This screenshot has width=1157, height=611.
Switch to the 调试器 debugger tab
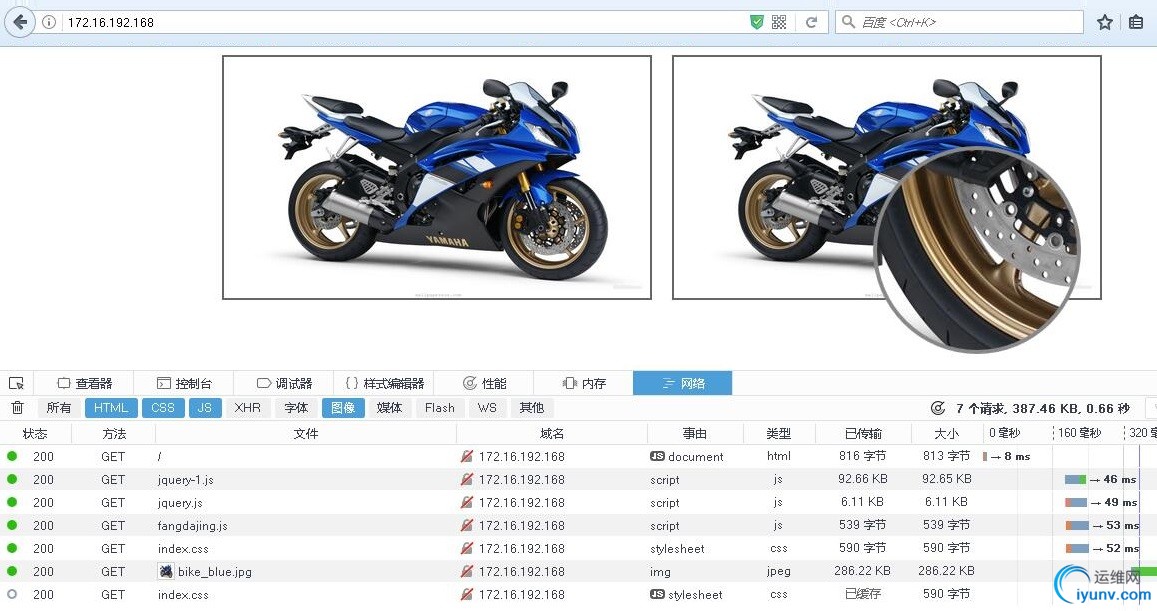[284, 383]
